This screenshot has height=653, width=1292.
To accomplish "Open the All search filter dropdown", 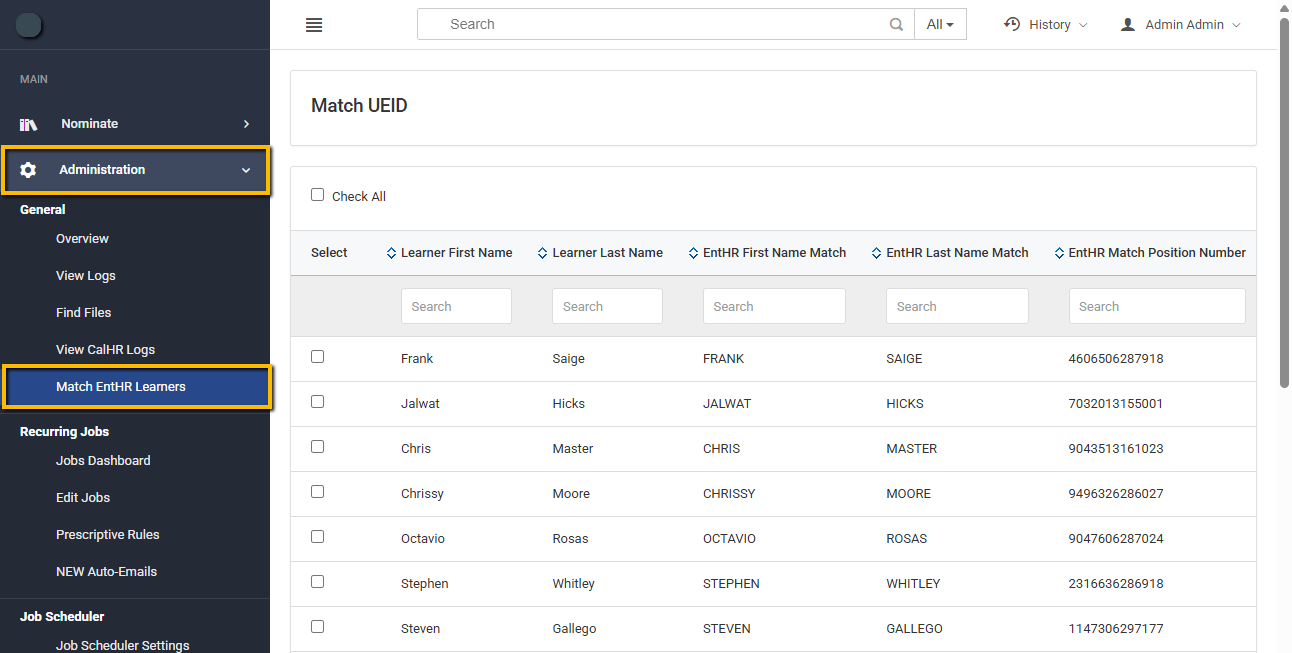I will pyautogui.click(x=940, y=24).
